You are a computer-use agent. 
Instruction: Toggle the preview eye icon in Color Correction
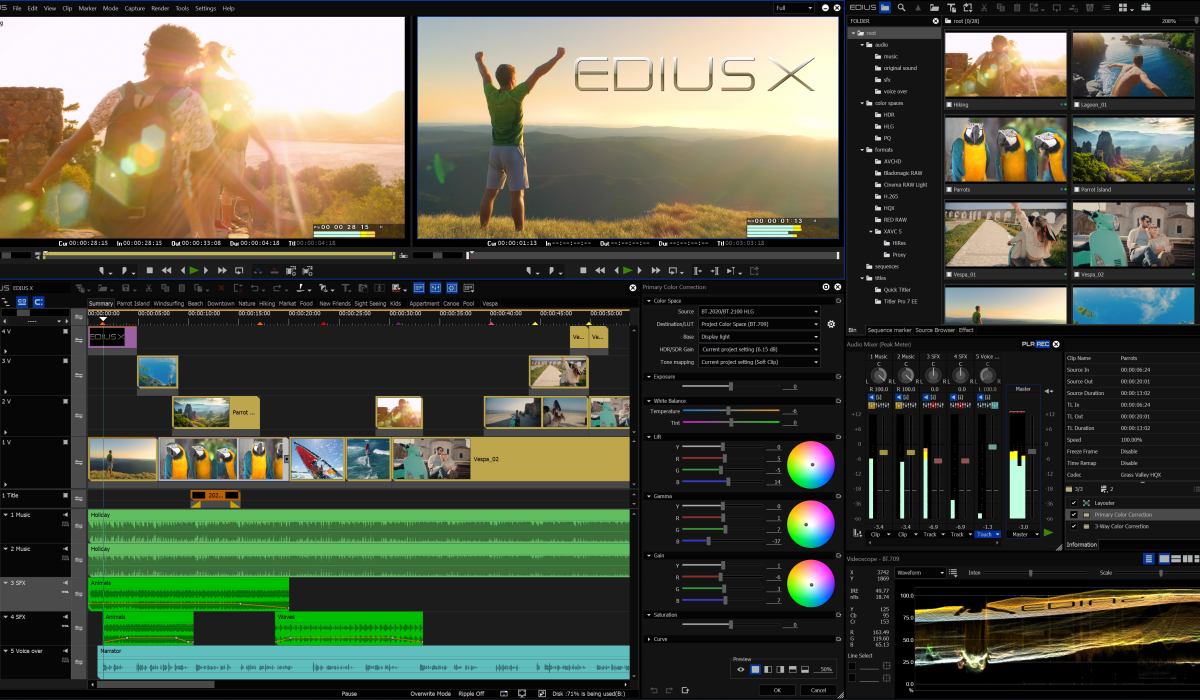[741, 669]
